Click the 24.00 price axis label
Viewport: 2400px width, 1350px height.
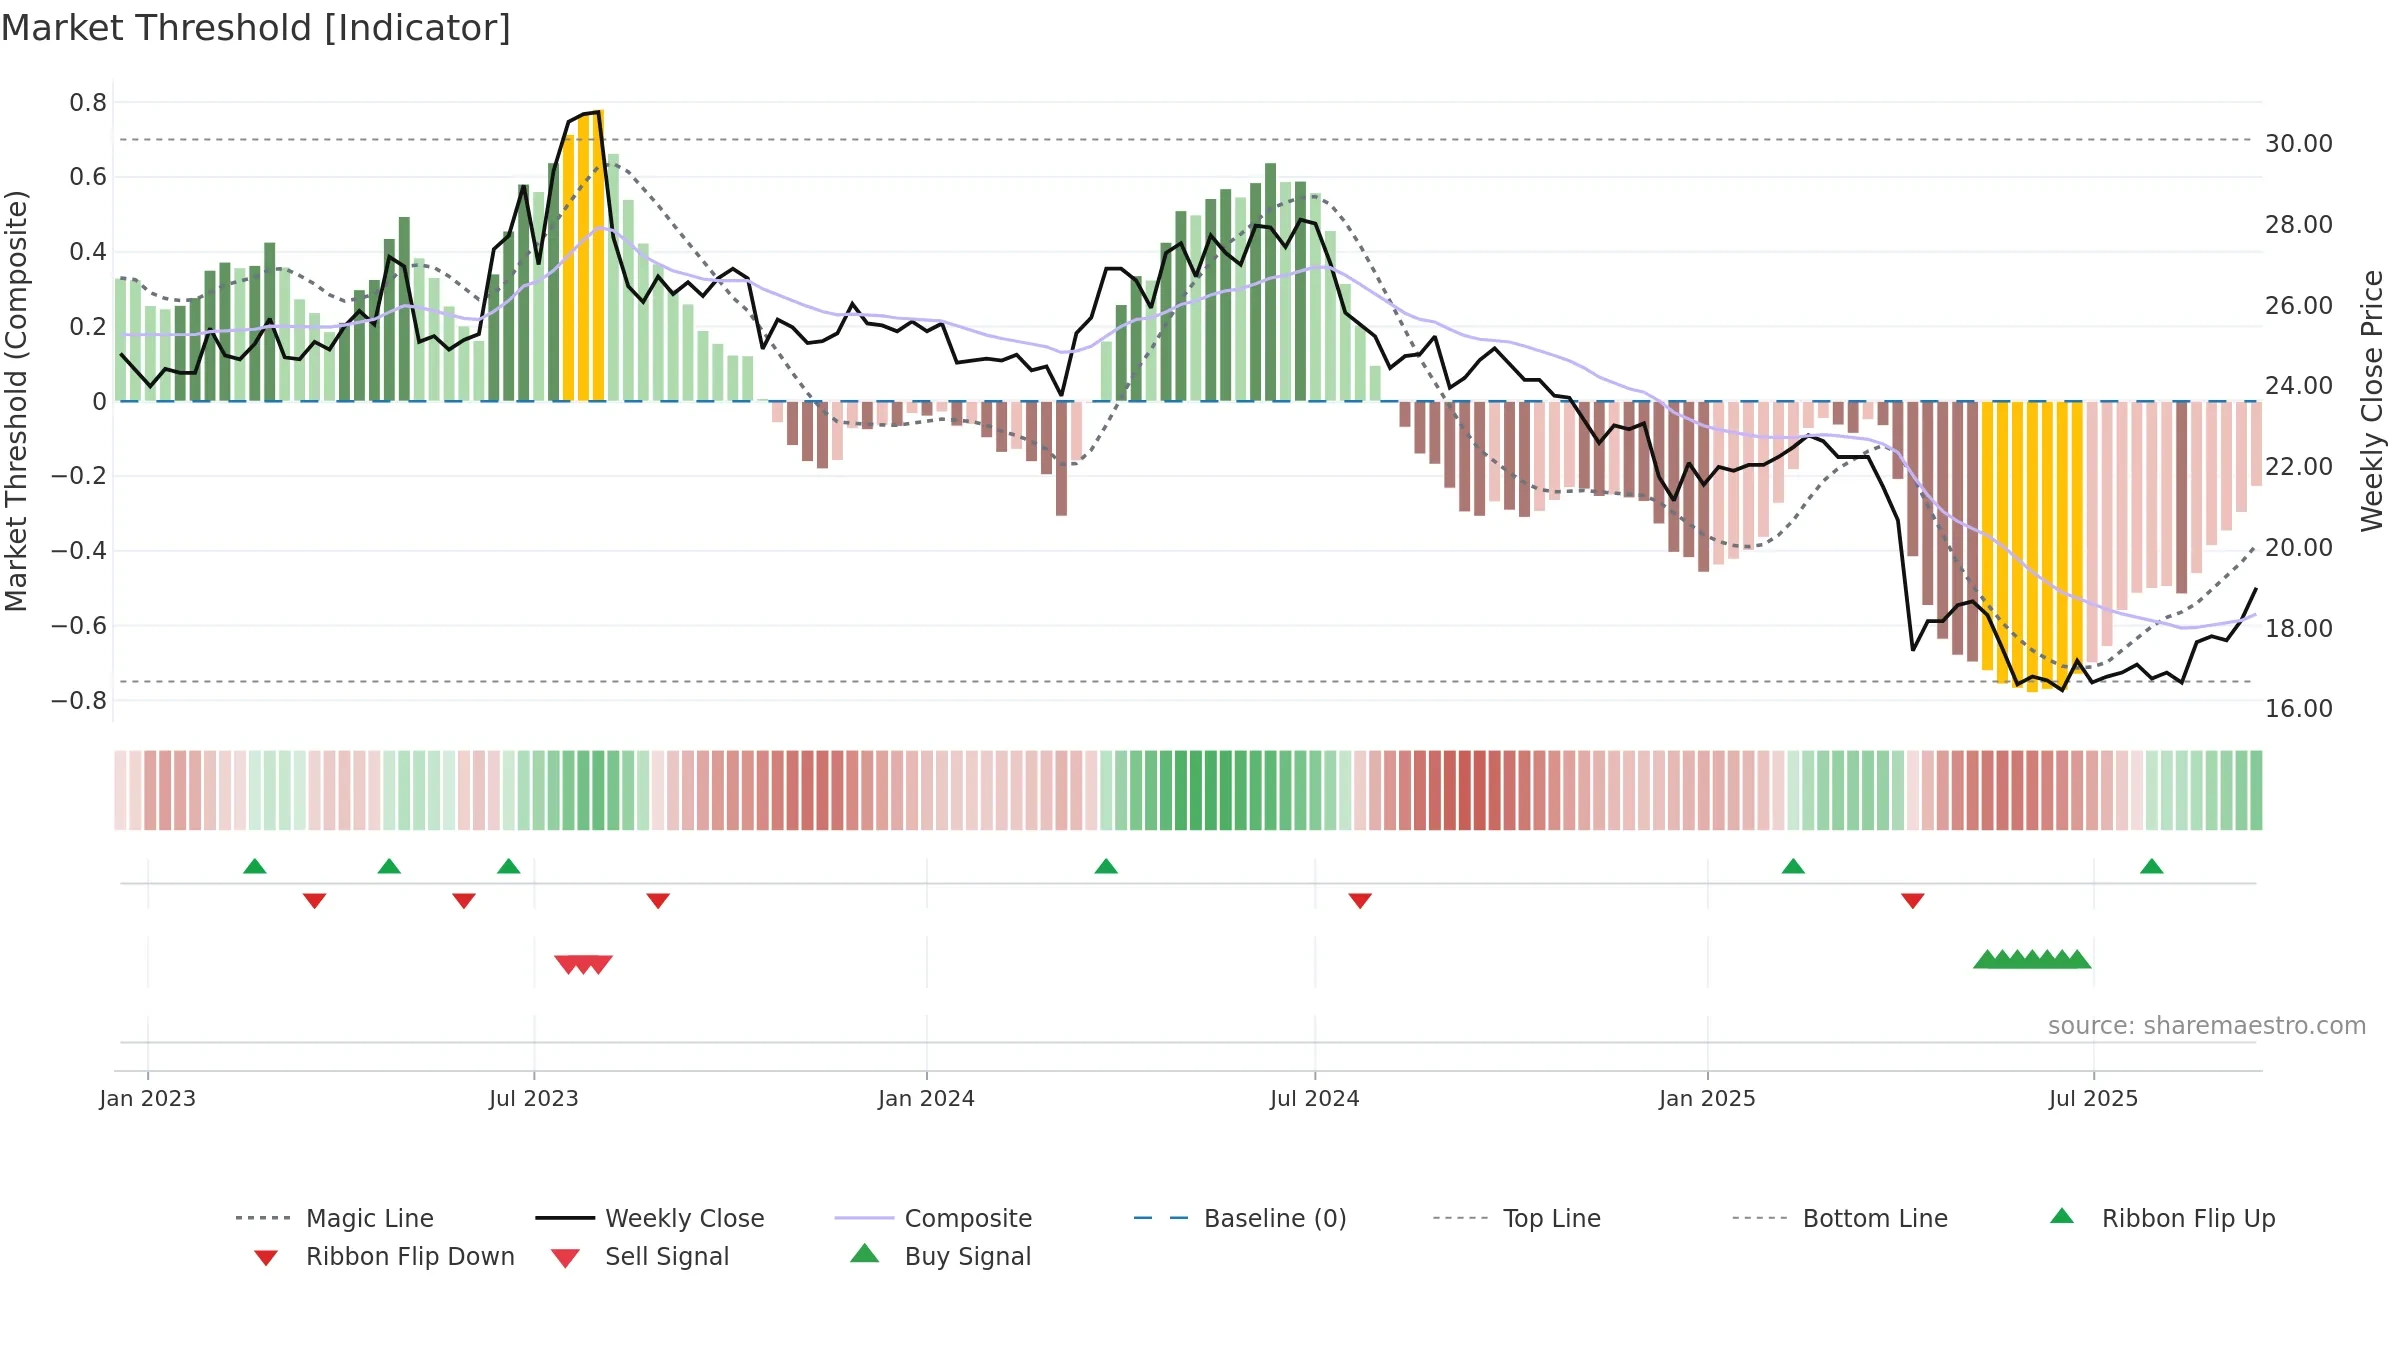point(2299,386)
